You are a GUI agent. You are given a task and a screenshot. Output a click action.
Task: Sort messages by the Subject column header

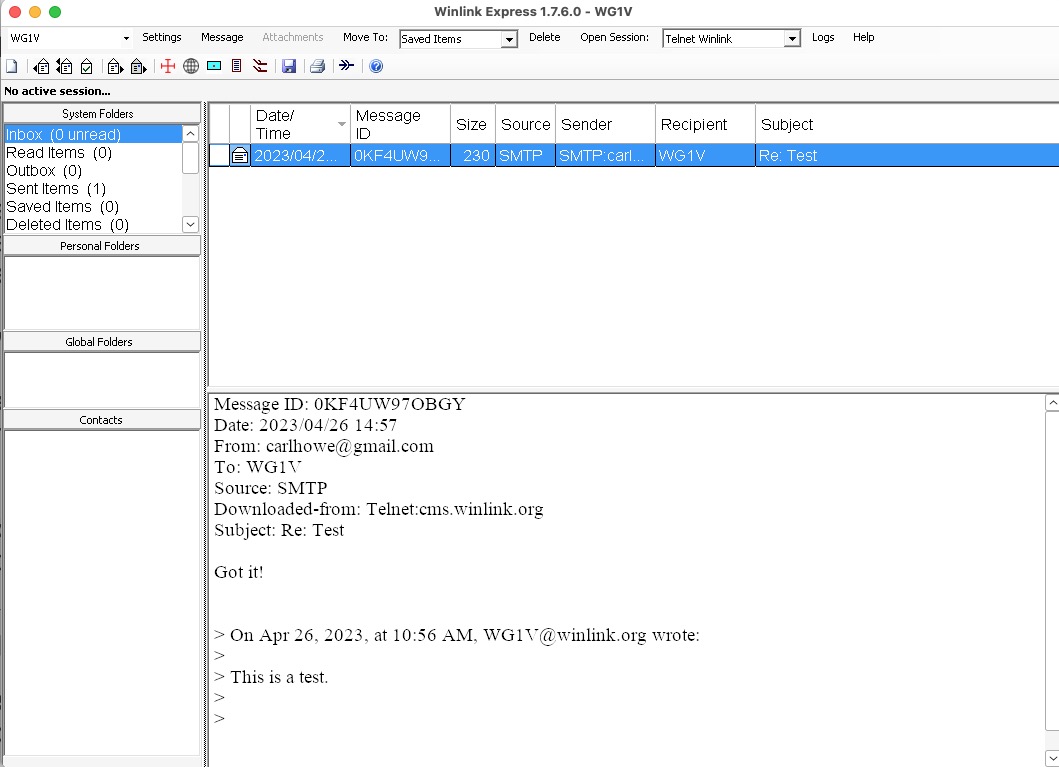point(787,125)
